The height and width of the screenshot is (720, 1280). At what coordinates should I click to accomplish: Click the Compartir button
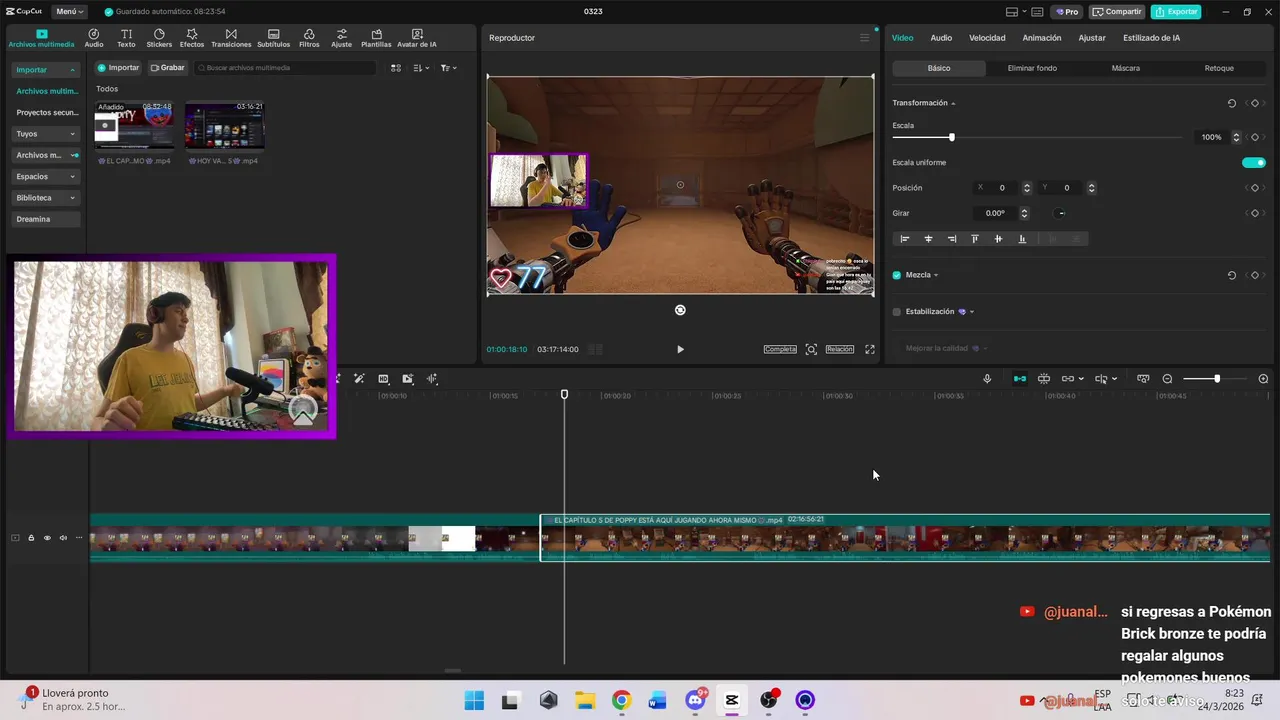coord(1117,12)
